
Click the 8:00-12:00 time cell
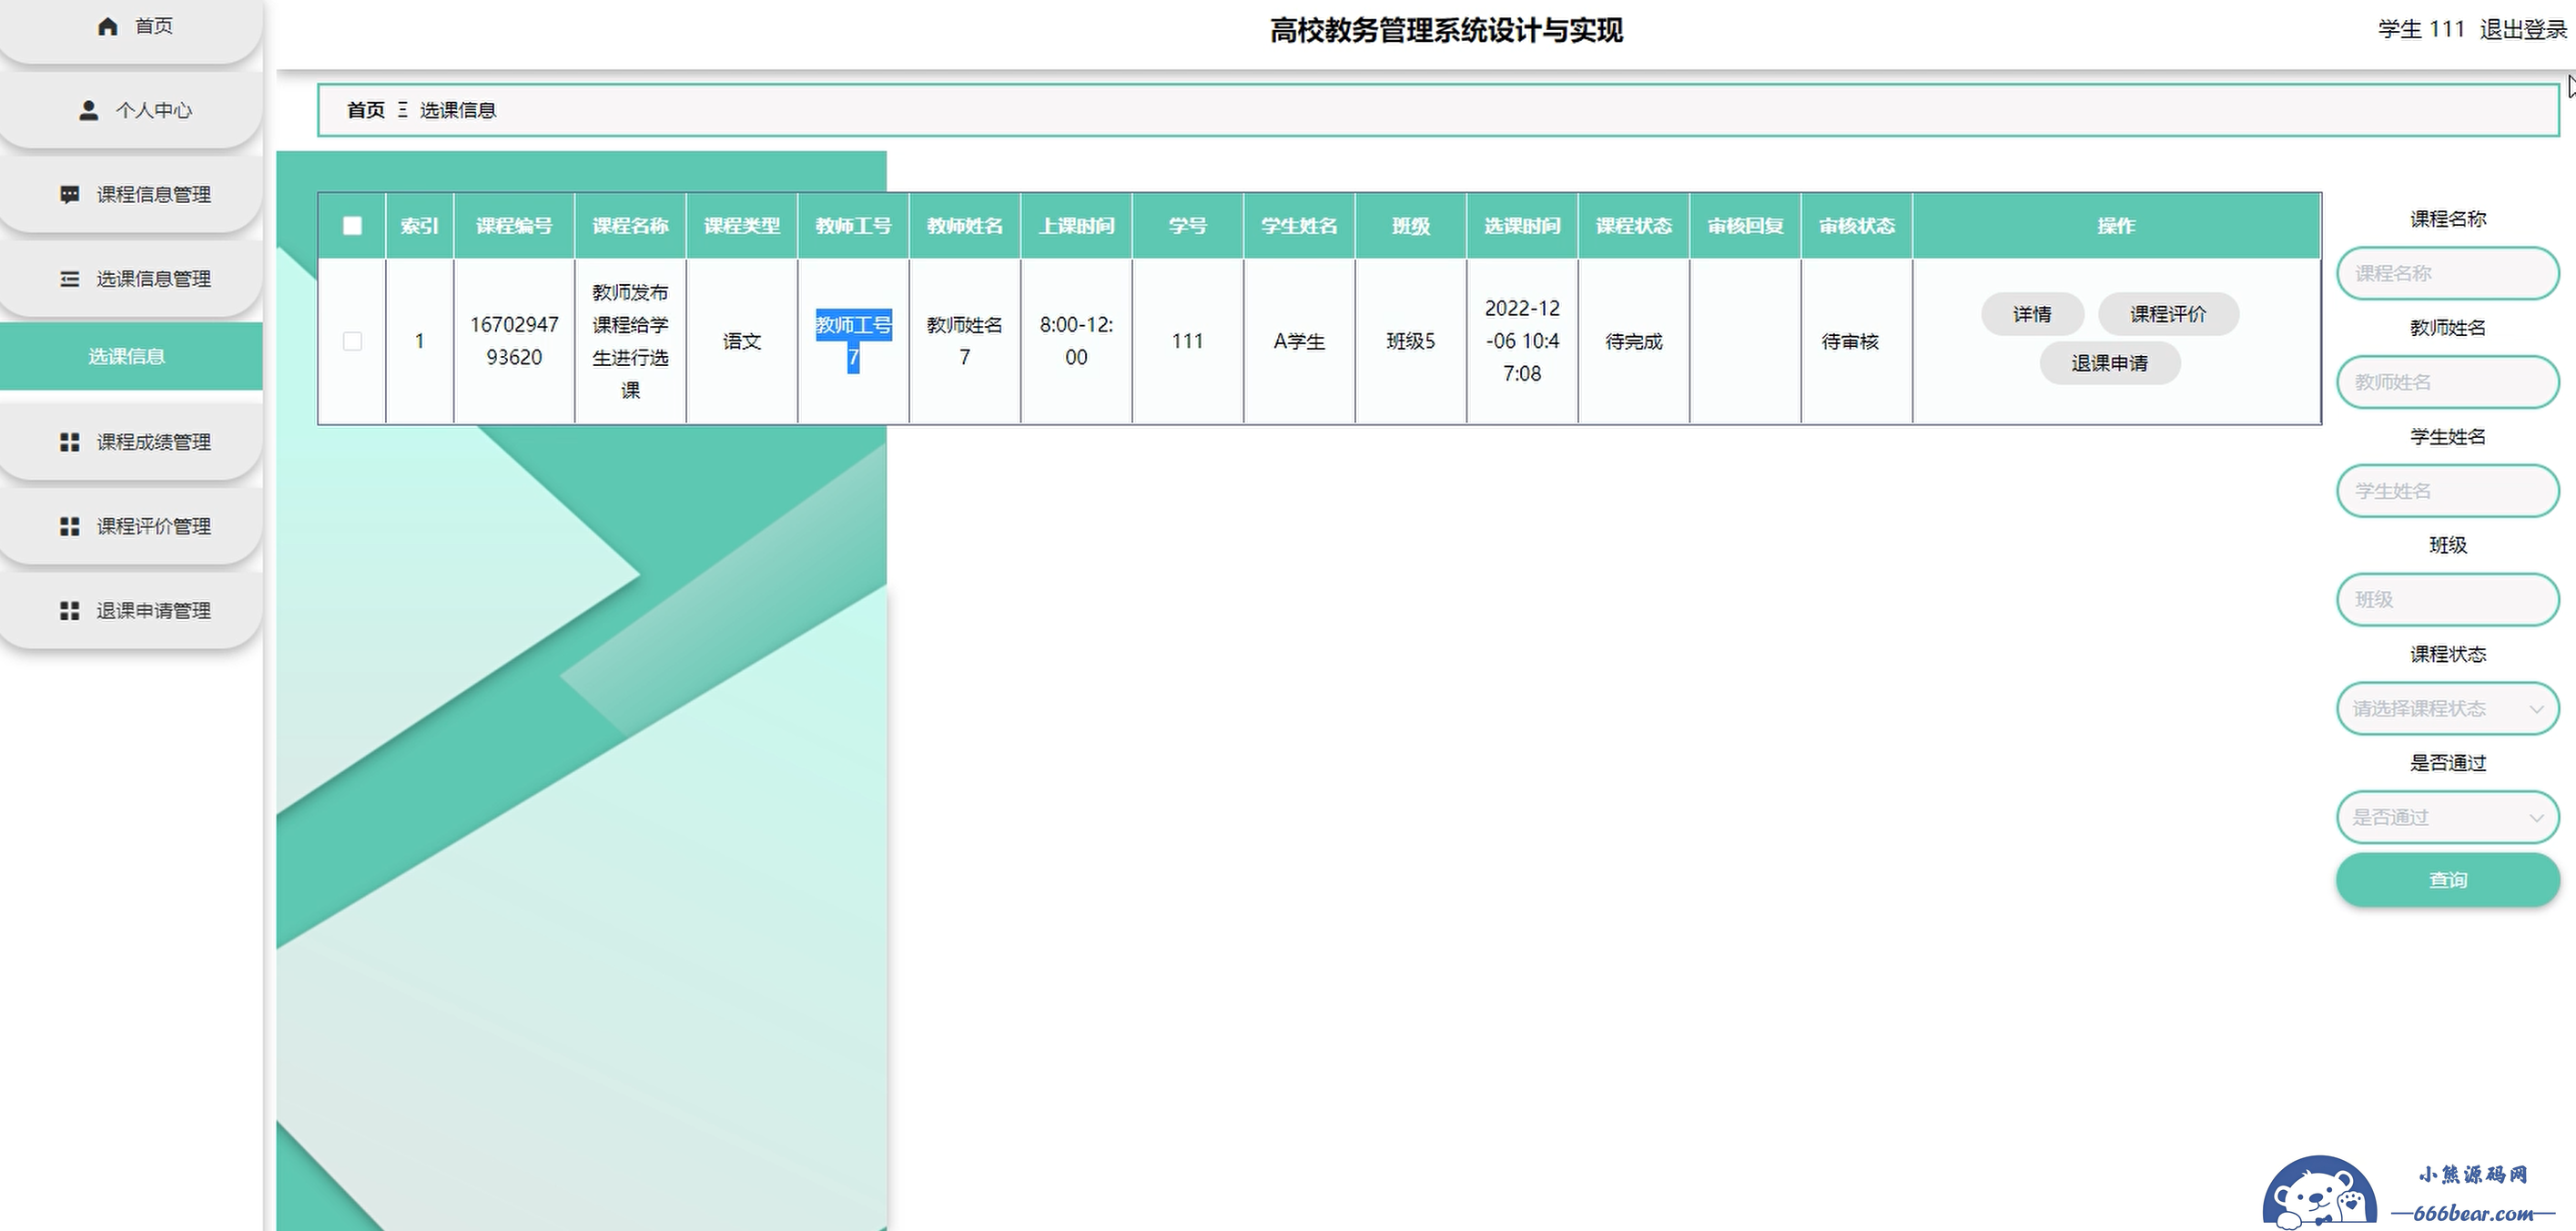click(1076, 341)
